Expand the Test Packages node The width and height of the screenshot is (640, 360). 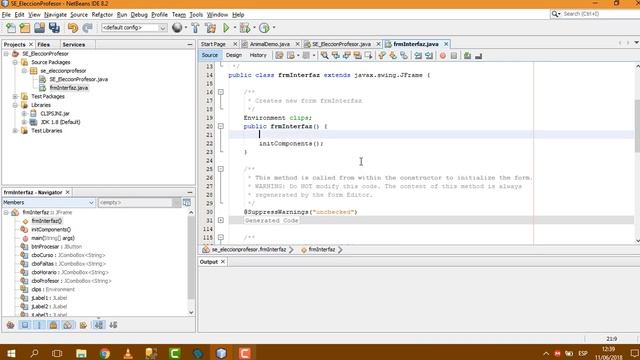tap(15, 96)
